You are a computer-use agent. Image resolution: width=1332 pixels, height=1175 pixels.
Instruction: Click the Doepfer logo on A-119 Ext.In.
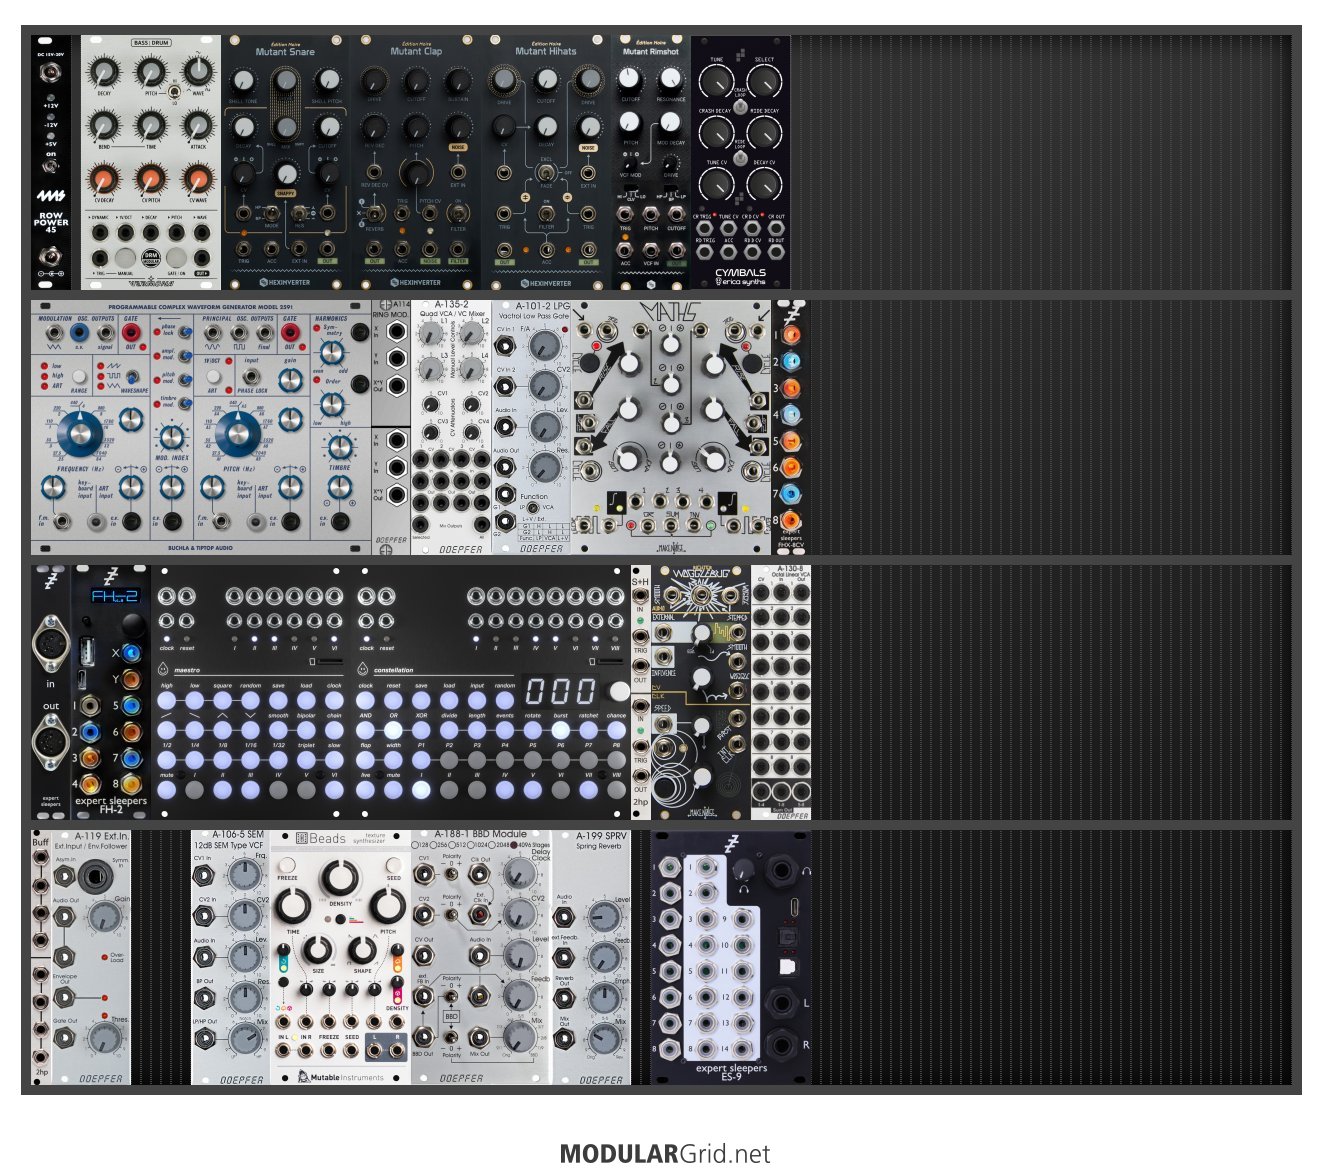point(101,1079)
